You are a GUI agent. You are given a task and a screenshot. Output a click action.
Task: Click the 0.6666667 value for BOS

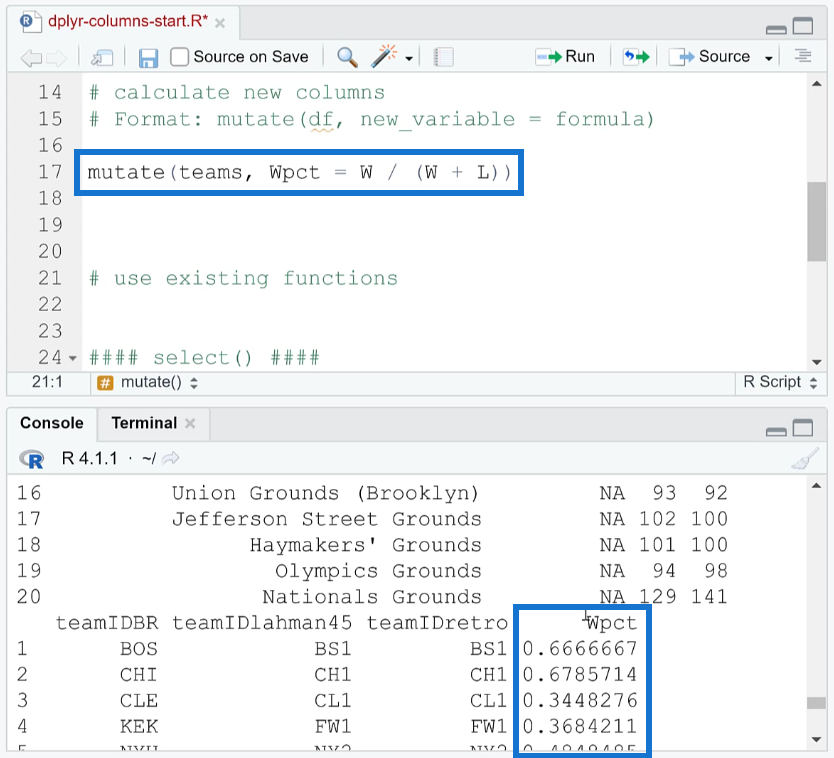(580, 648)
